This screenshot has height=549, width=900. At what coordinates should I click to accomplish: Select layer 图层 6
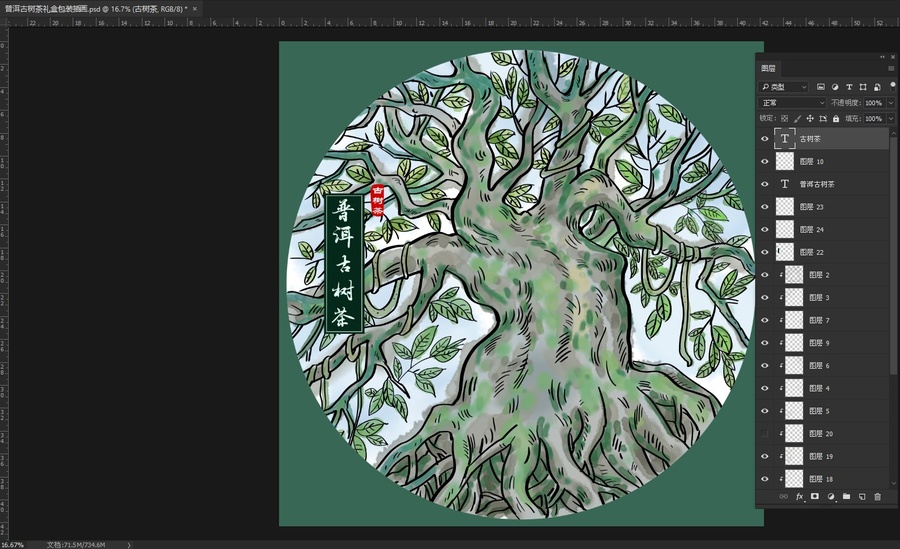coord(831,365)
